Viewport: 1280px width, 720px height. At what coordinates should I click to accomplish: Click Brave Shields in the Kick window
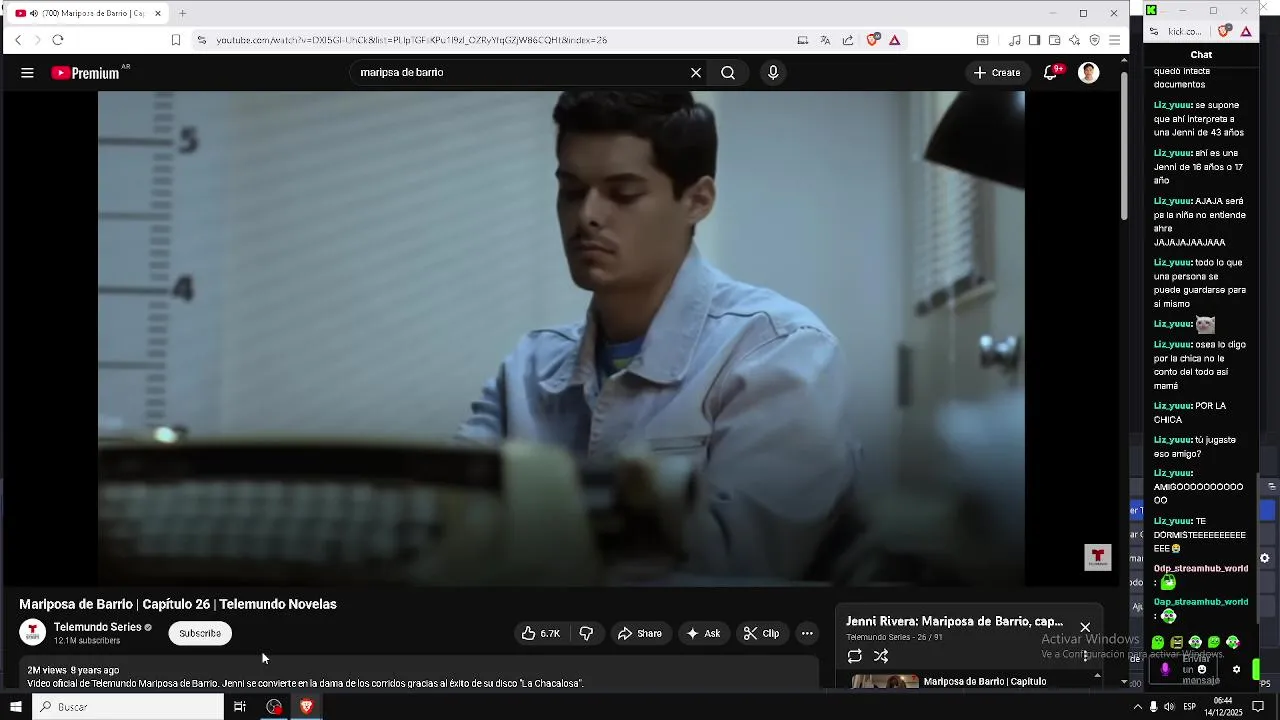click(1224, 31)
